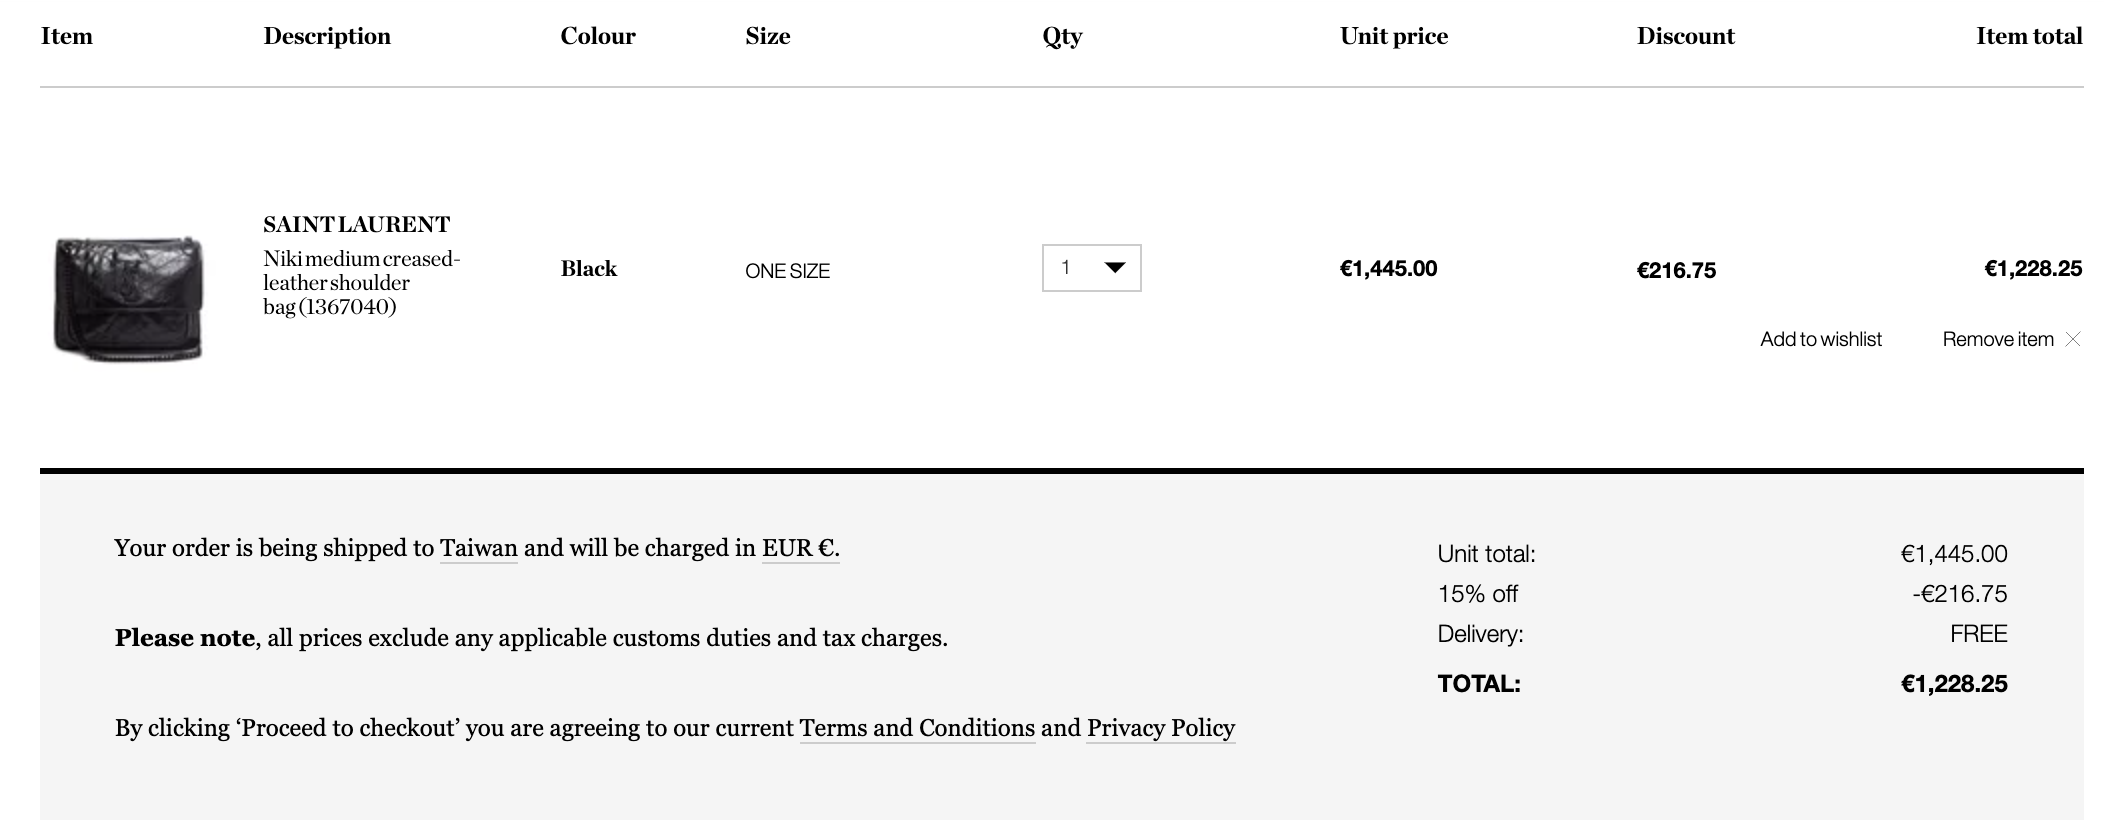The image size is (2104, 820).
Task: Open the Privacy Policy link
Action: (x=1160, y=728)
